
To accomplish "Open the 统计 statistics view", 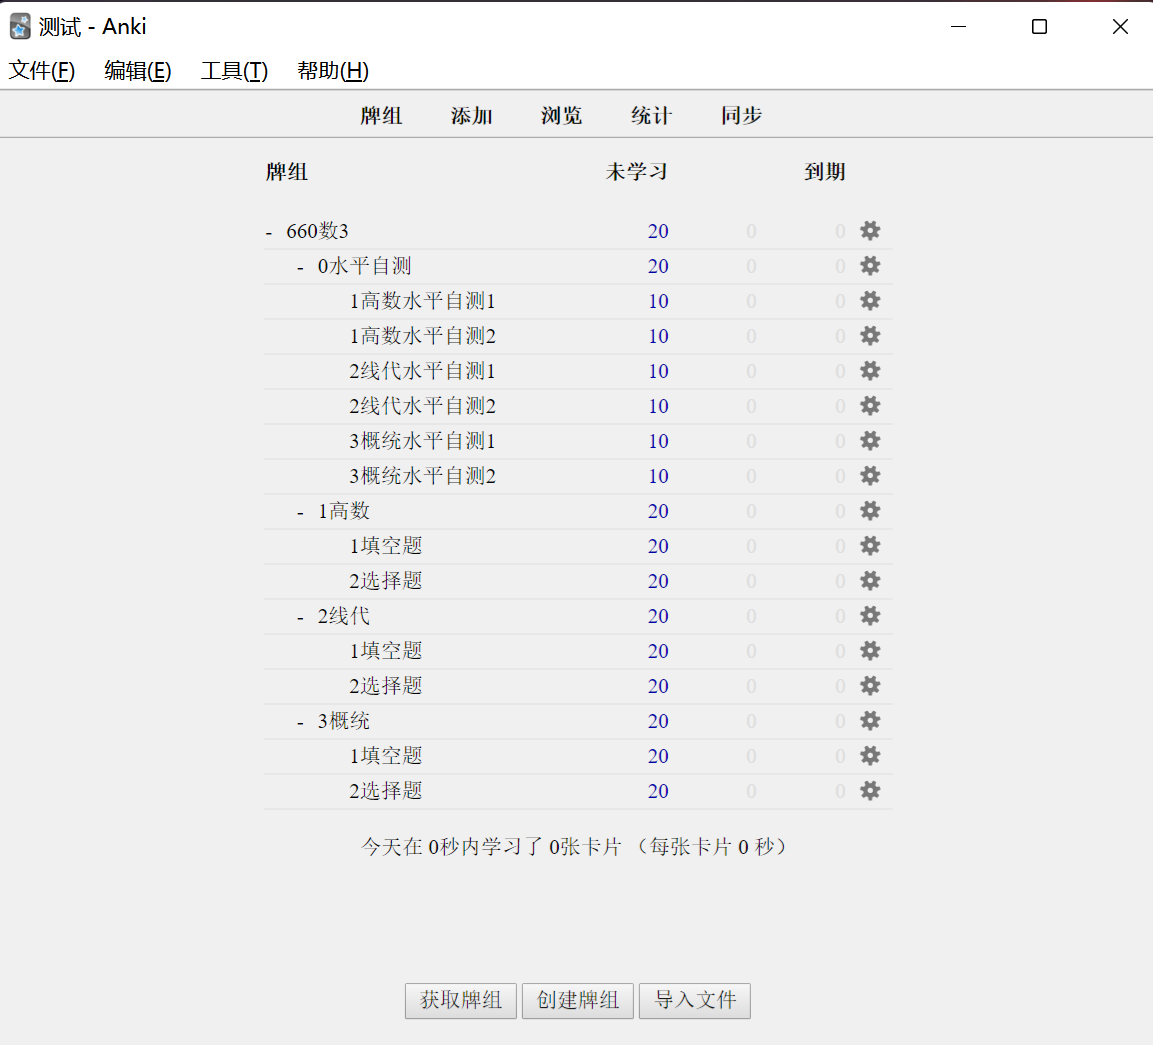I will click(652, 115).
